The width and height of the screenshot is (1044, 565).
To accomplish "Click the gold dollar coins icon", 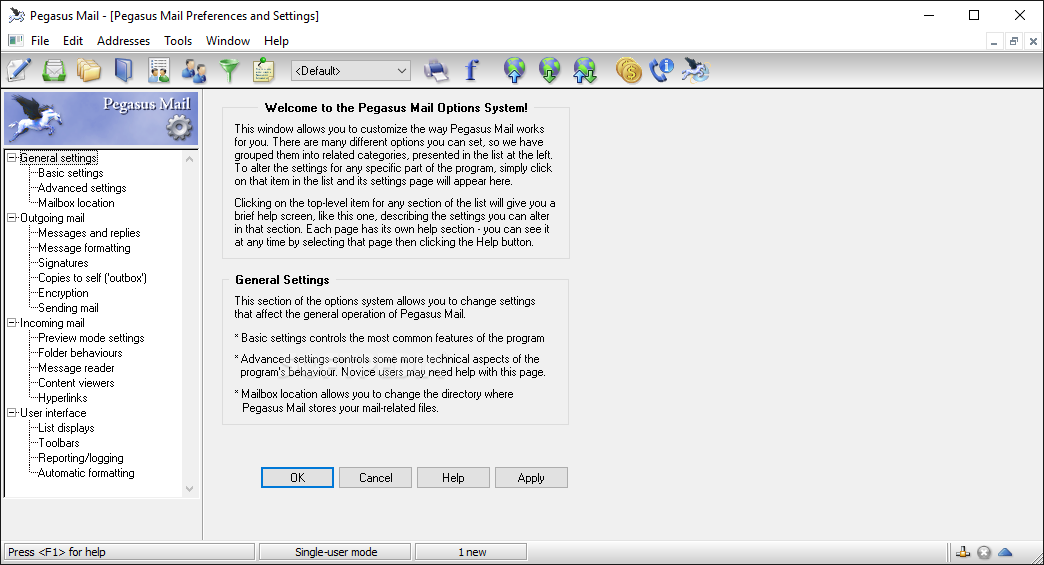I will pos(628,70).
